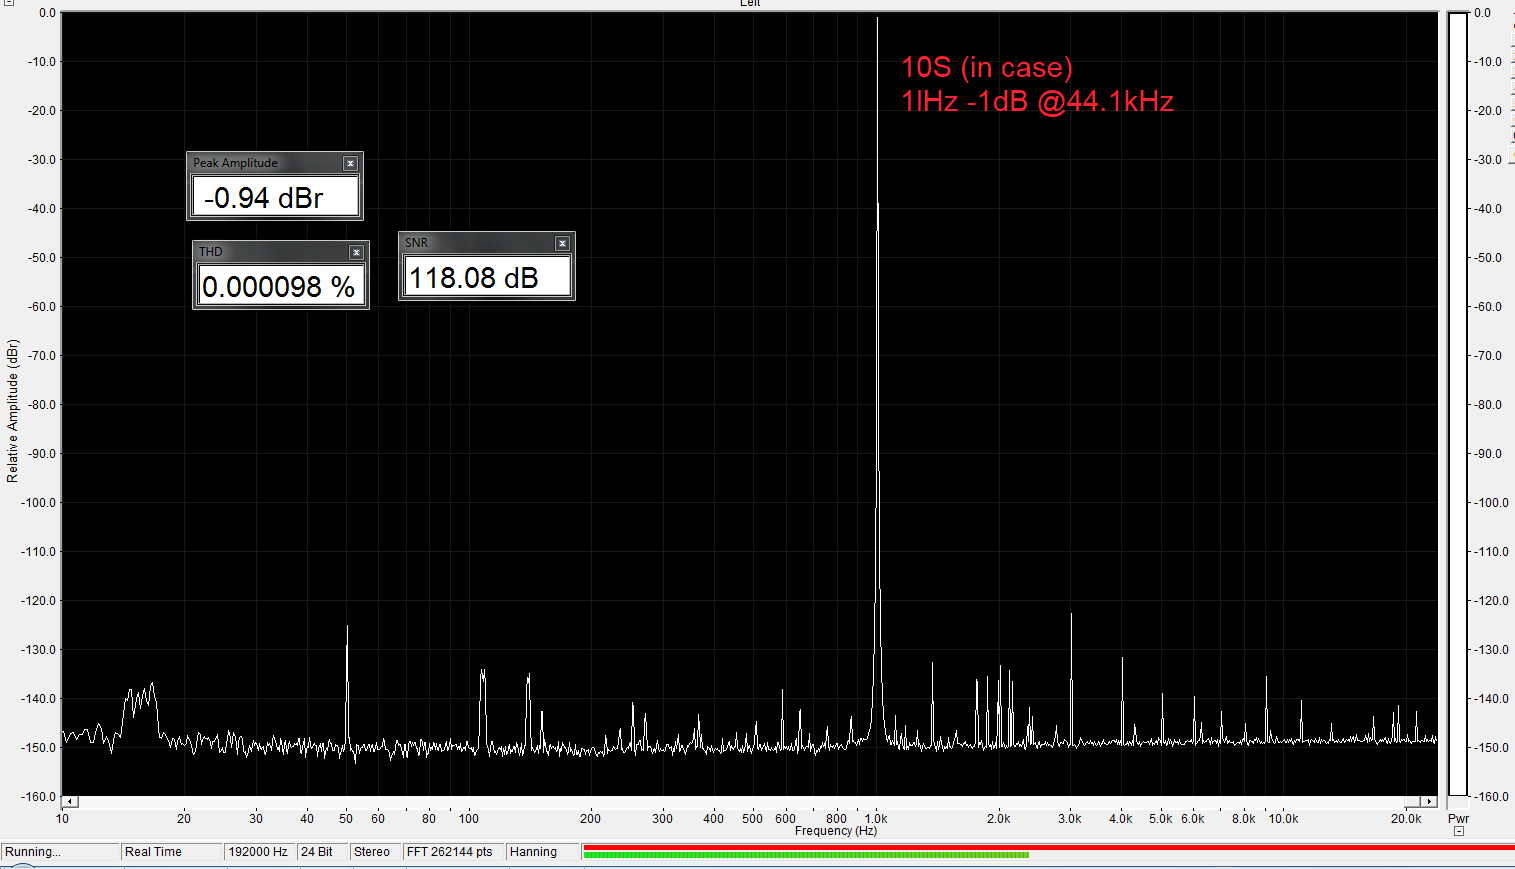Click the -100.0 tick on left amplitude axis
This screenshot has height=869, width=1515.
pyautogui.click(x=38, y=502)
